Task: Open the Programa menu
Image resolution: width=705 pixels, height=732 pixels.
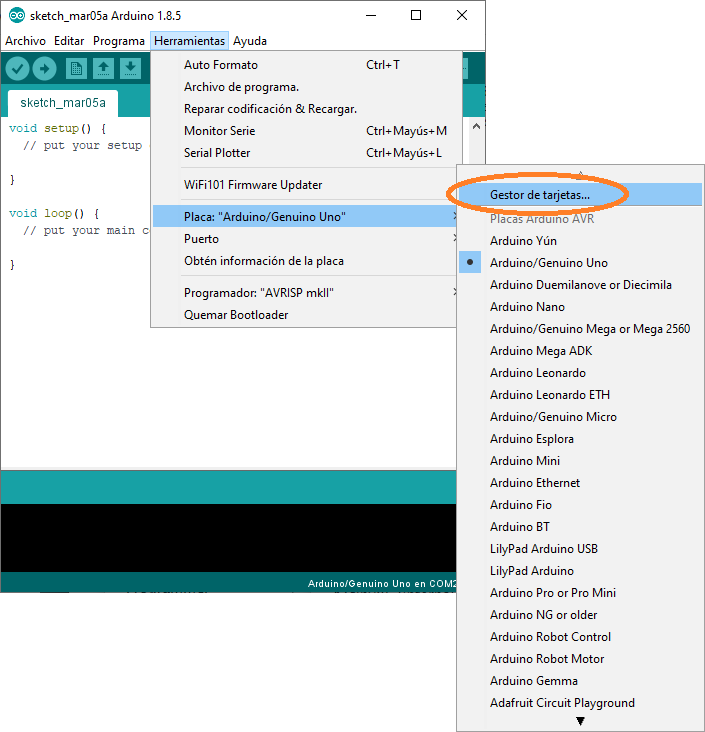Action: tap(119, 41)
